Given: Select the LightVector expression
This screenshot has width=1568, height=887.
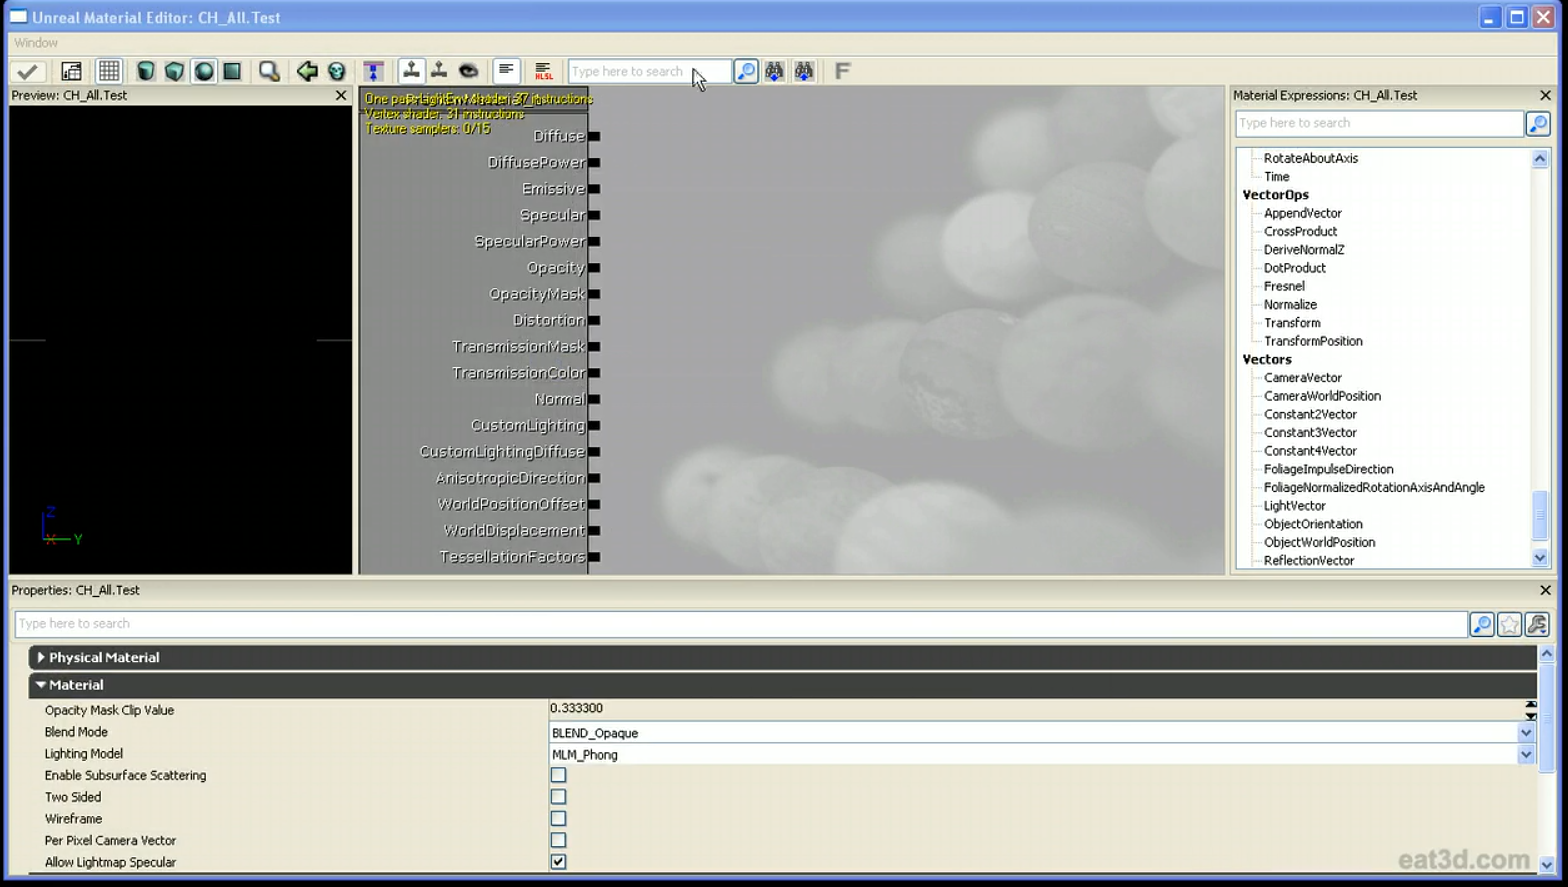Looking at the screenshot, I should coord(1295,506).
